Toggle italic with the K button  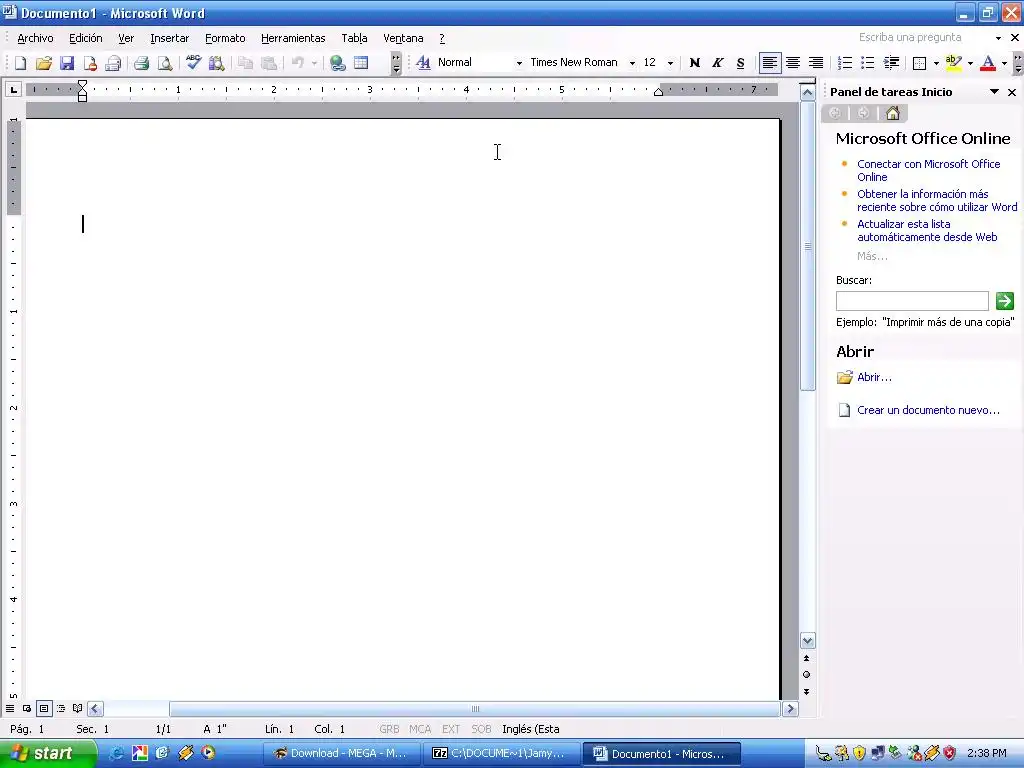718,63
